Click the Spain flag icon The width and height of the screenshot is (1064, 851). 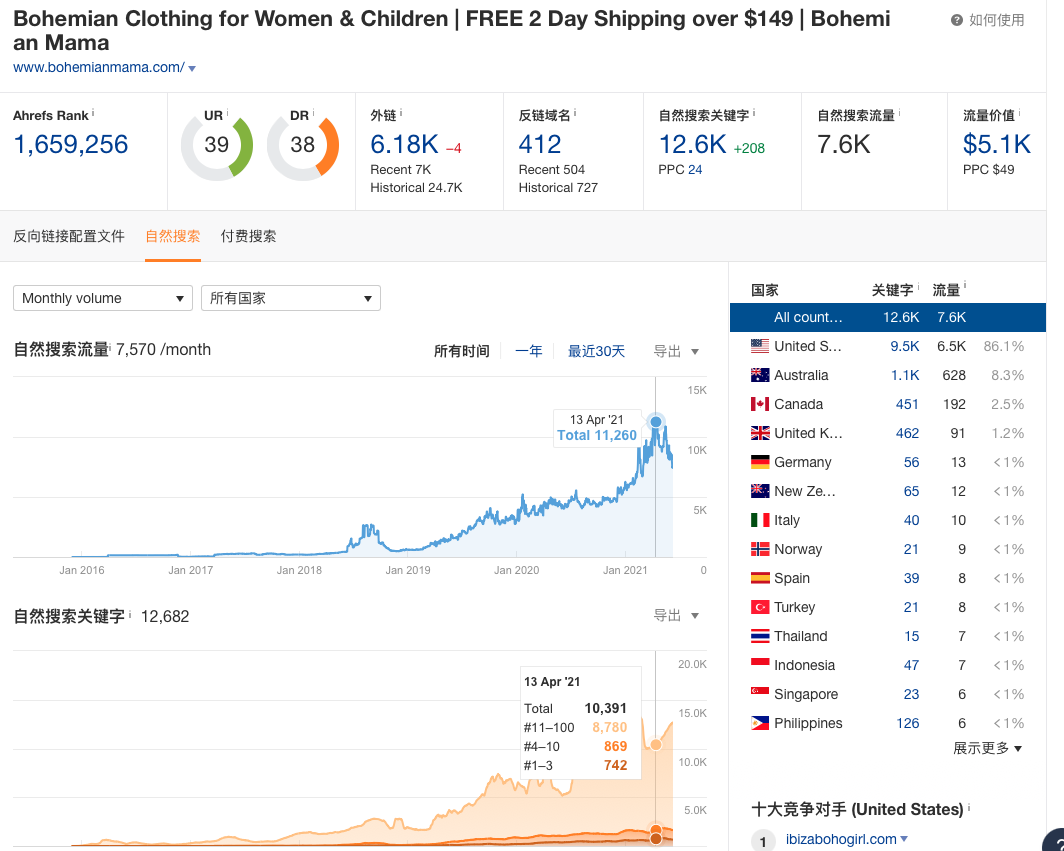[760, 578]
